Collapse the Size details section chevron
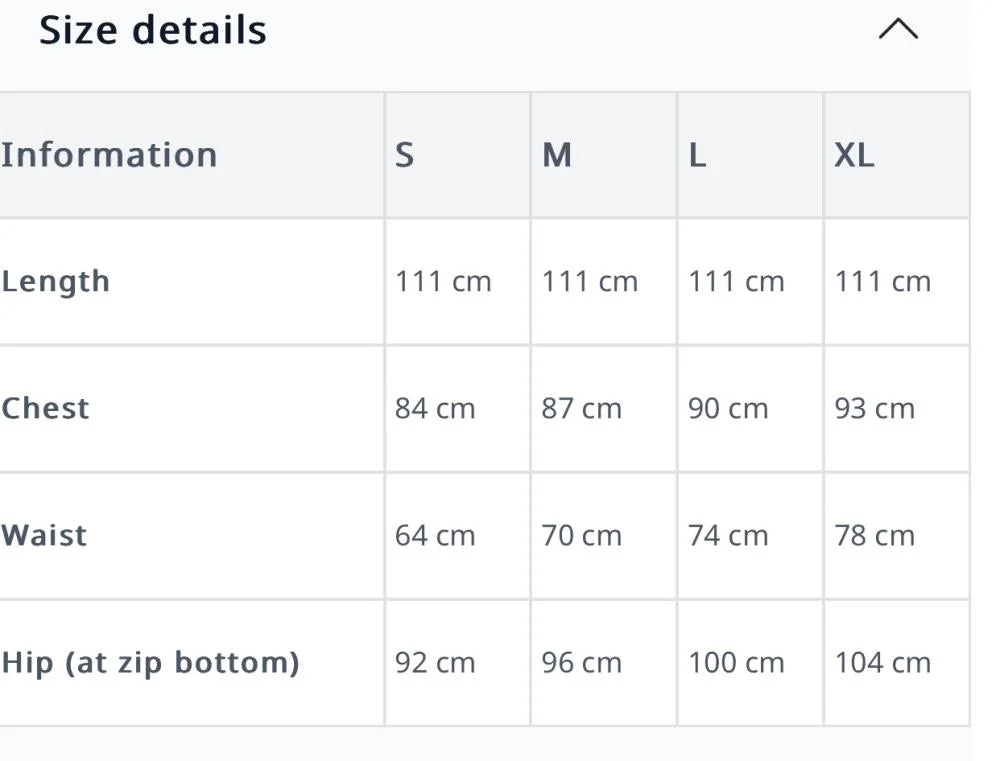This screenshot has width=1000, height=761. coord(897,30)
